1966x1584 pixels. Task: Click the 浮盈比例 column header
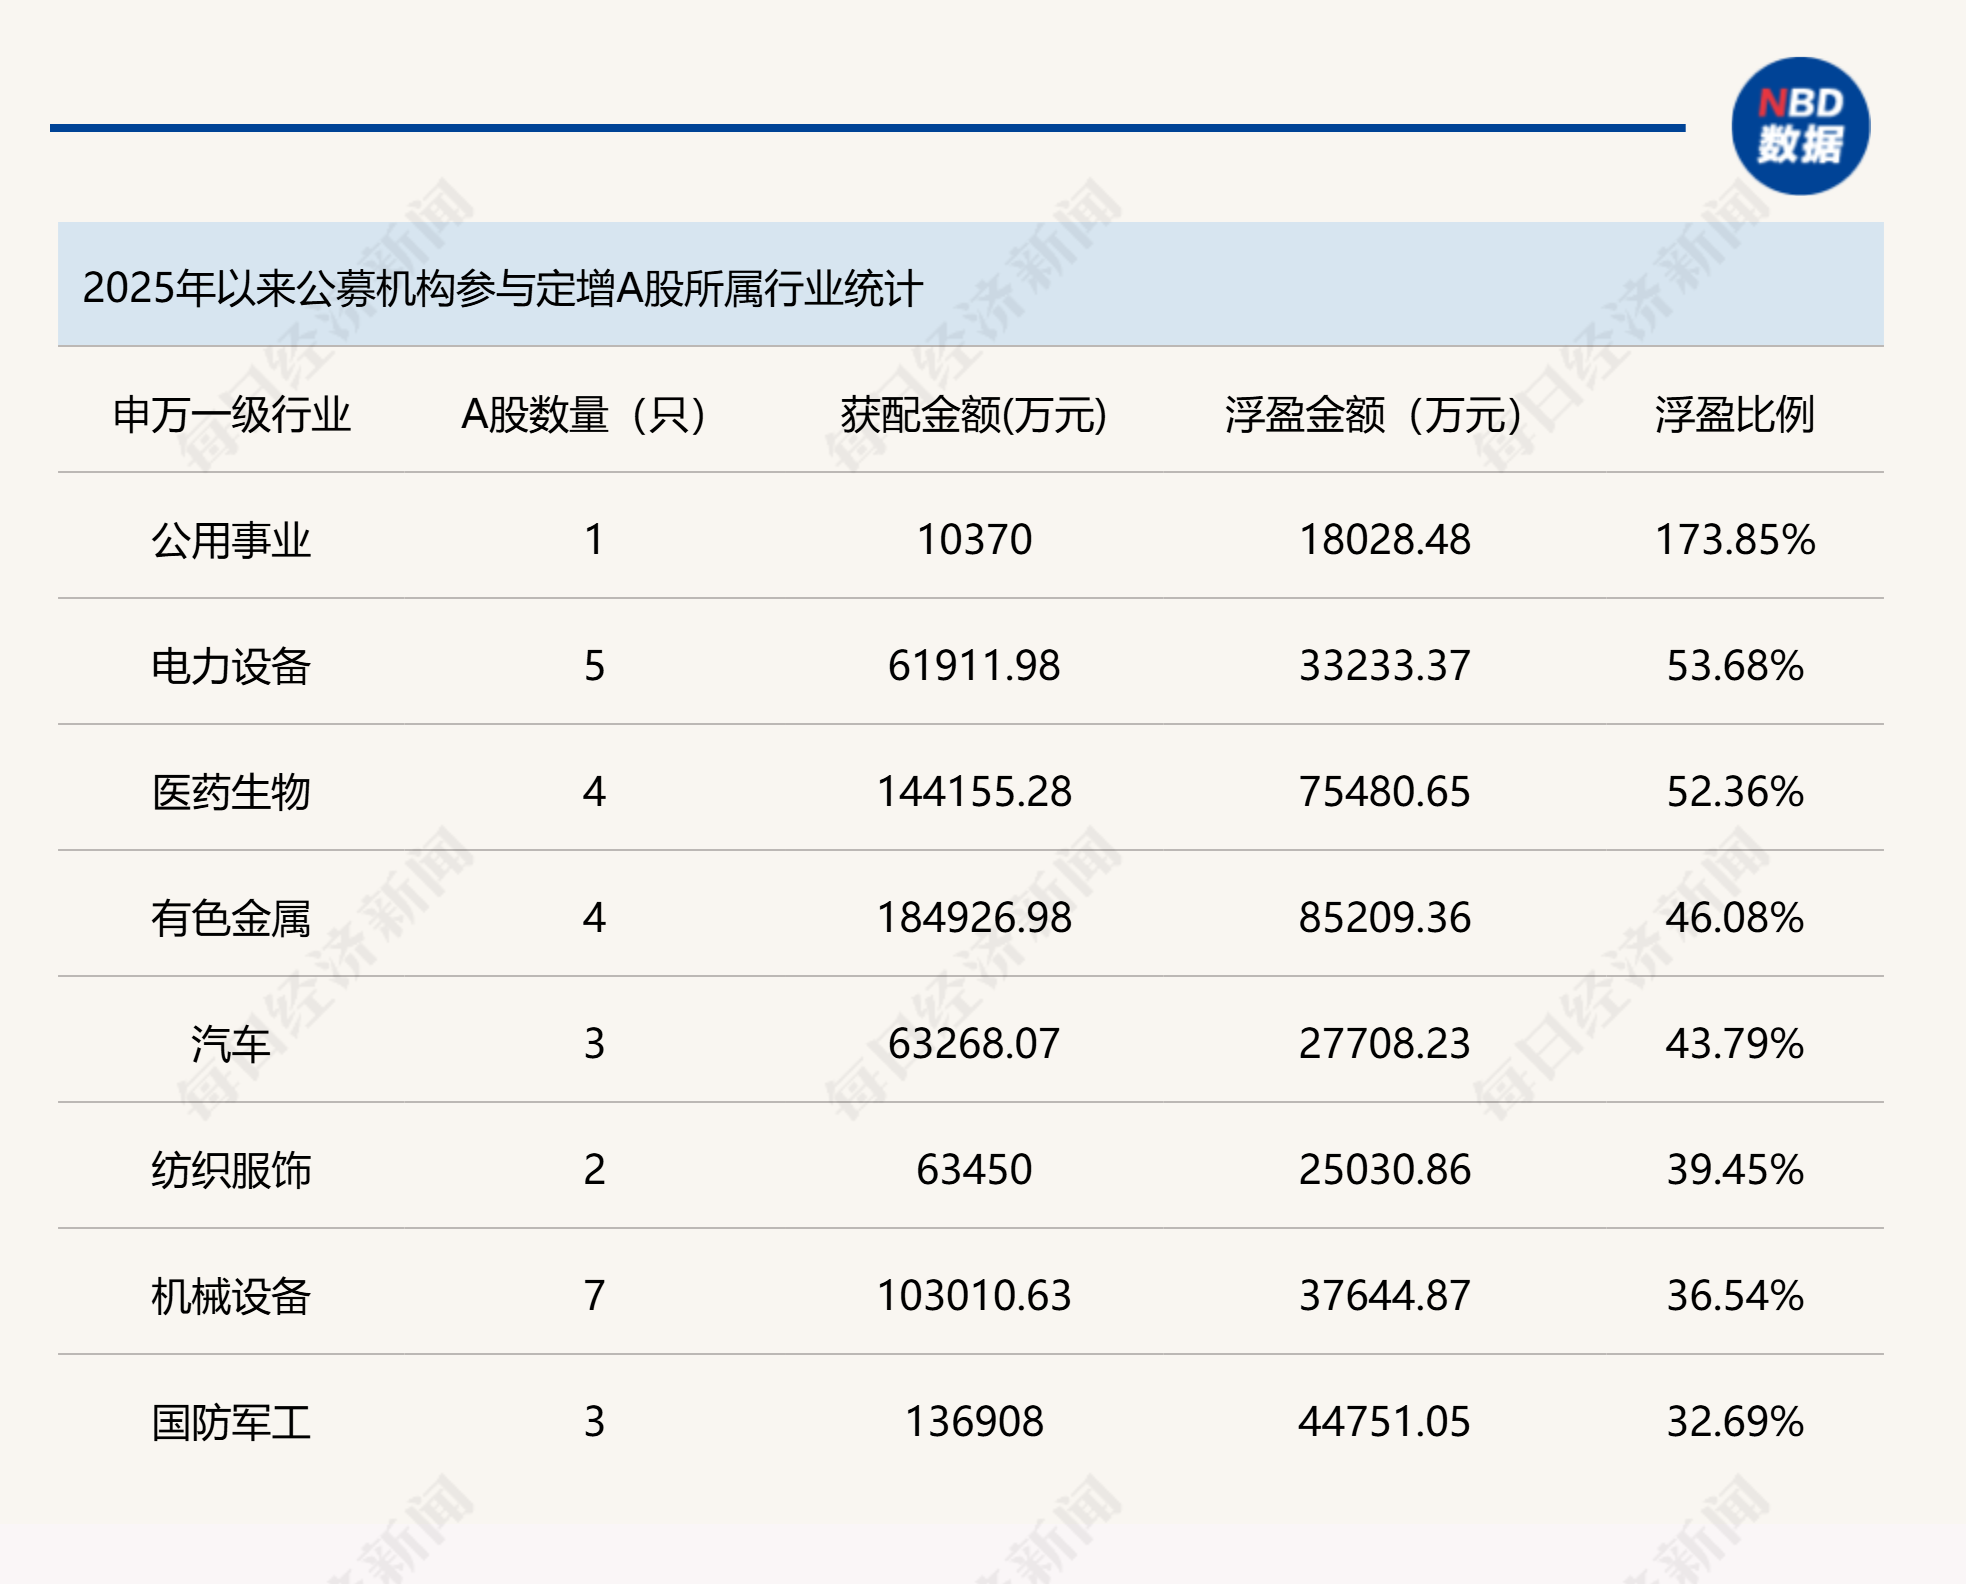coord(1734,414)
